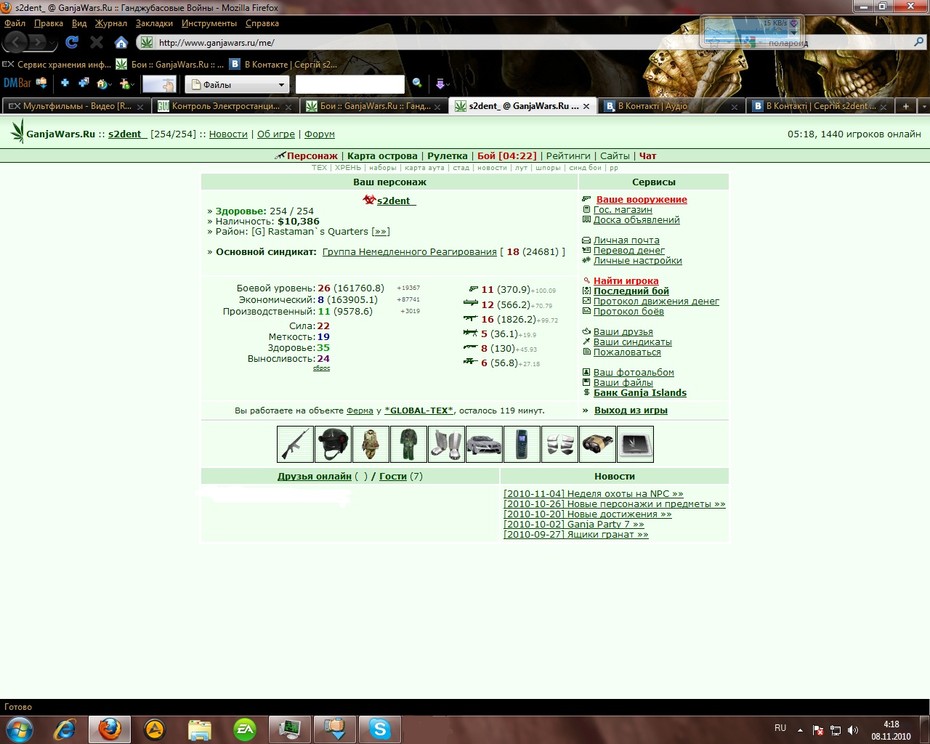The image size is (930, 744).
Task: Open the binoculars item slot
Action: pos(597,444)
